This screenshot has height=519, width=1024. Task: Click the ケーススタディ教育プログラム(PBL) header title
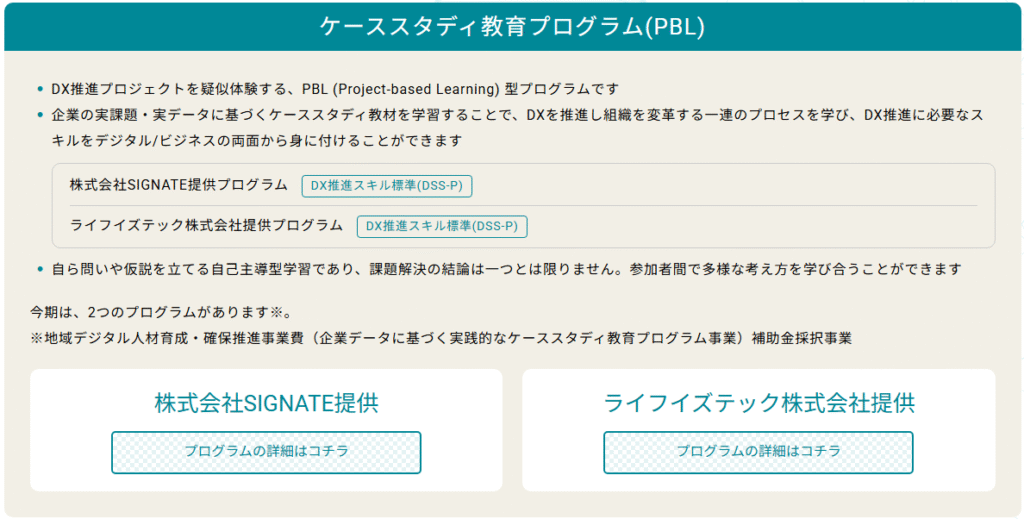point(512,27)
